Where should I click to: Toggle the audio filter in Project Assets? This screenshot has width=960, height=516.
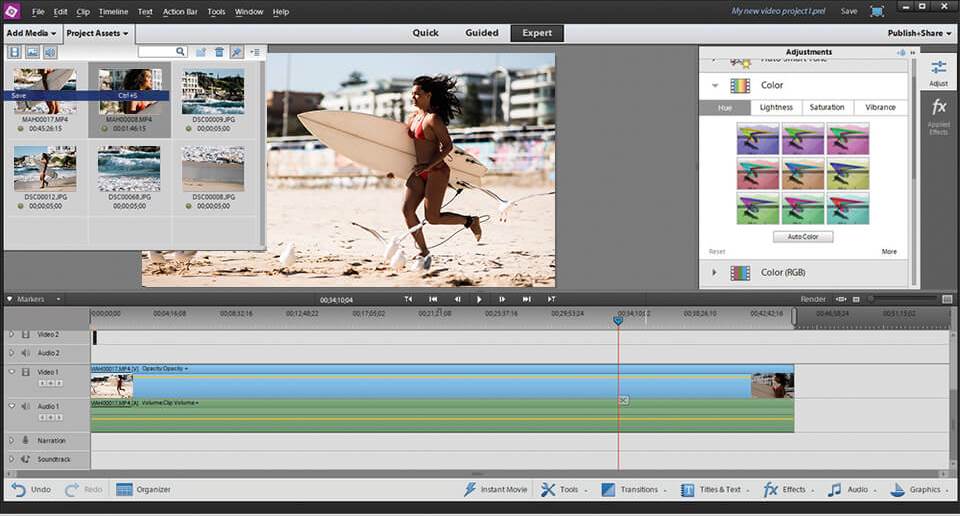coord(50,52)
